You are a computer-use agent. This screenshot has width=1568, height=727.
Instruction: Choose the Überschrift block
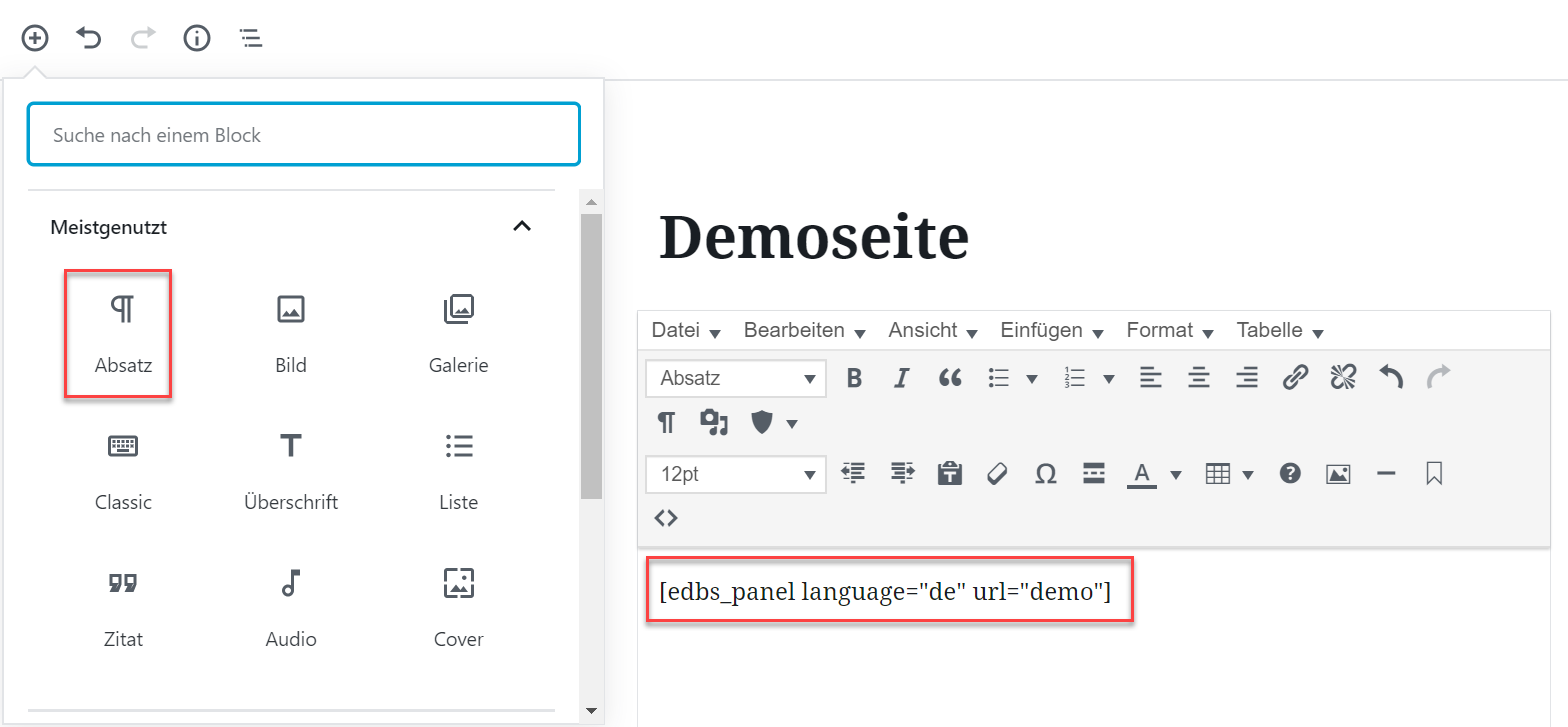pyautogui.click(x=290, y=470)
